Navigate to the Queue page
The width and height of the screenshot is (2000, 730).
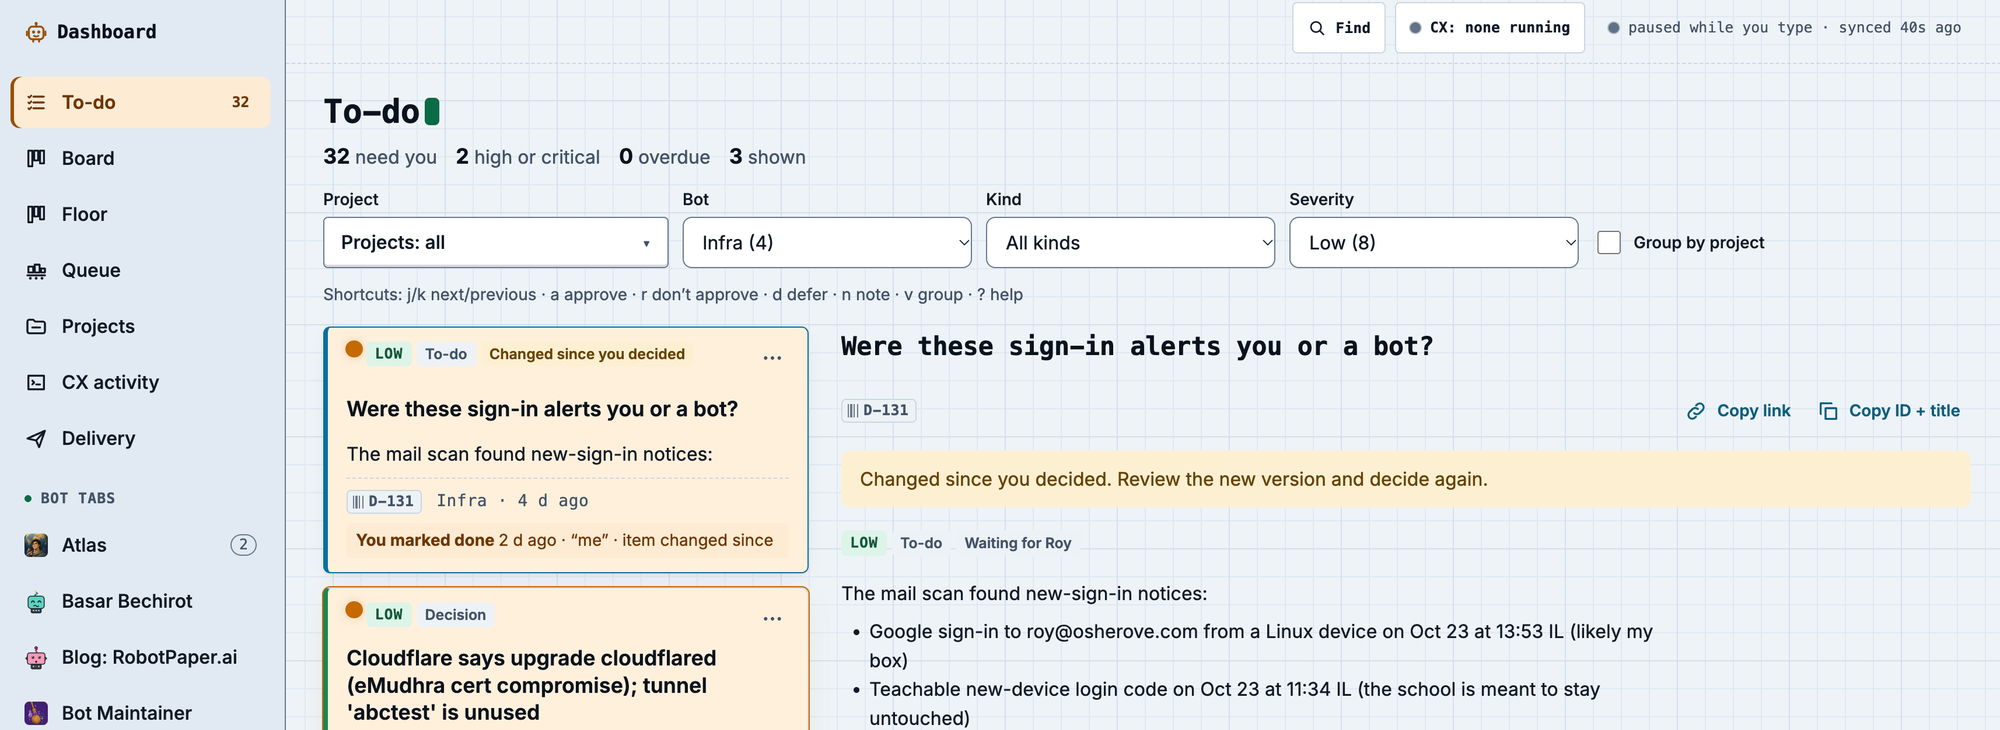(x=141, y=270)
